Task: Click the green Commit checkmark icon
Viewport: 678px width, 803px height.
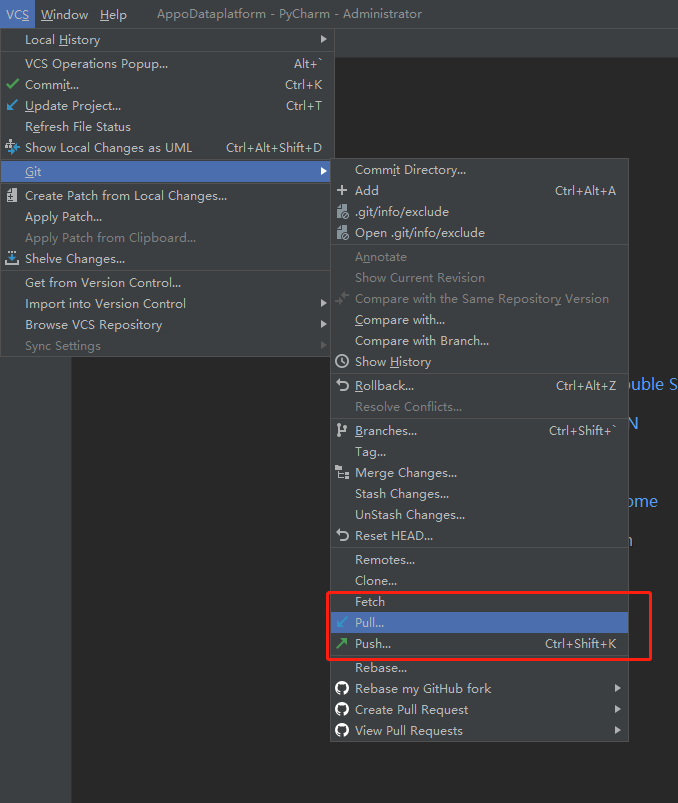Action: (x=13, y=84)
